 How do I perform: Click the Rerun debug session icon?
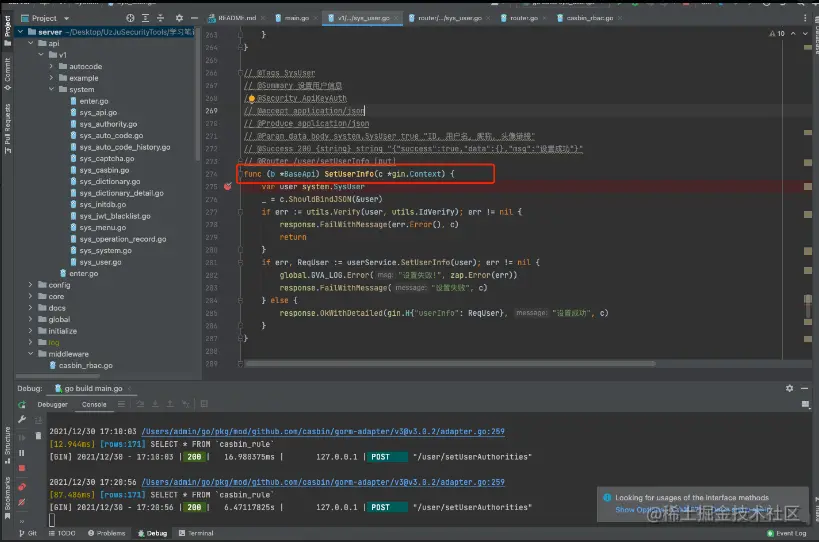[x=21, y=405]
